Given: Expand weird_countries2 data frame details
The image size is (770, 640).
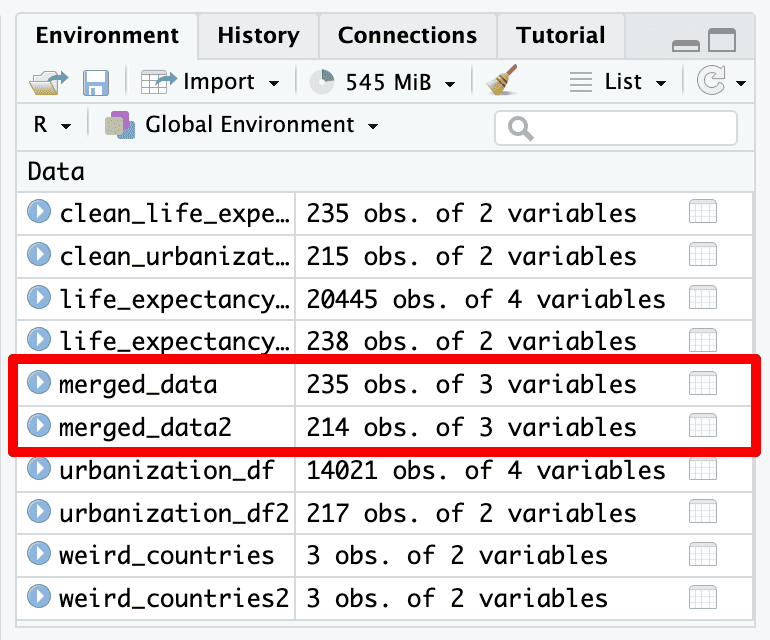Looking at the screenshot, I should (x=39, y=598).
